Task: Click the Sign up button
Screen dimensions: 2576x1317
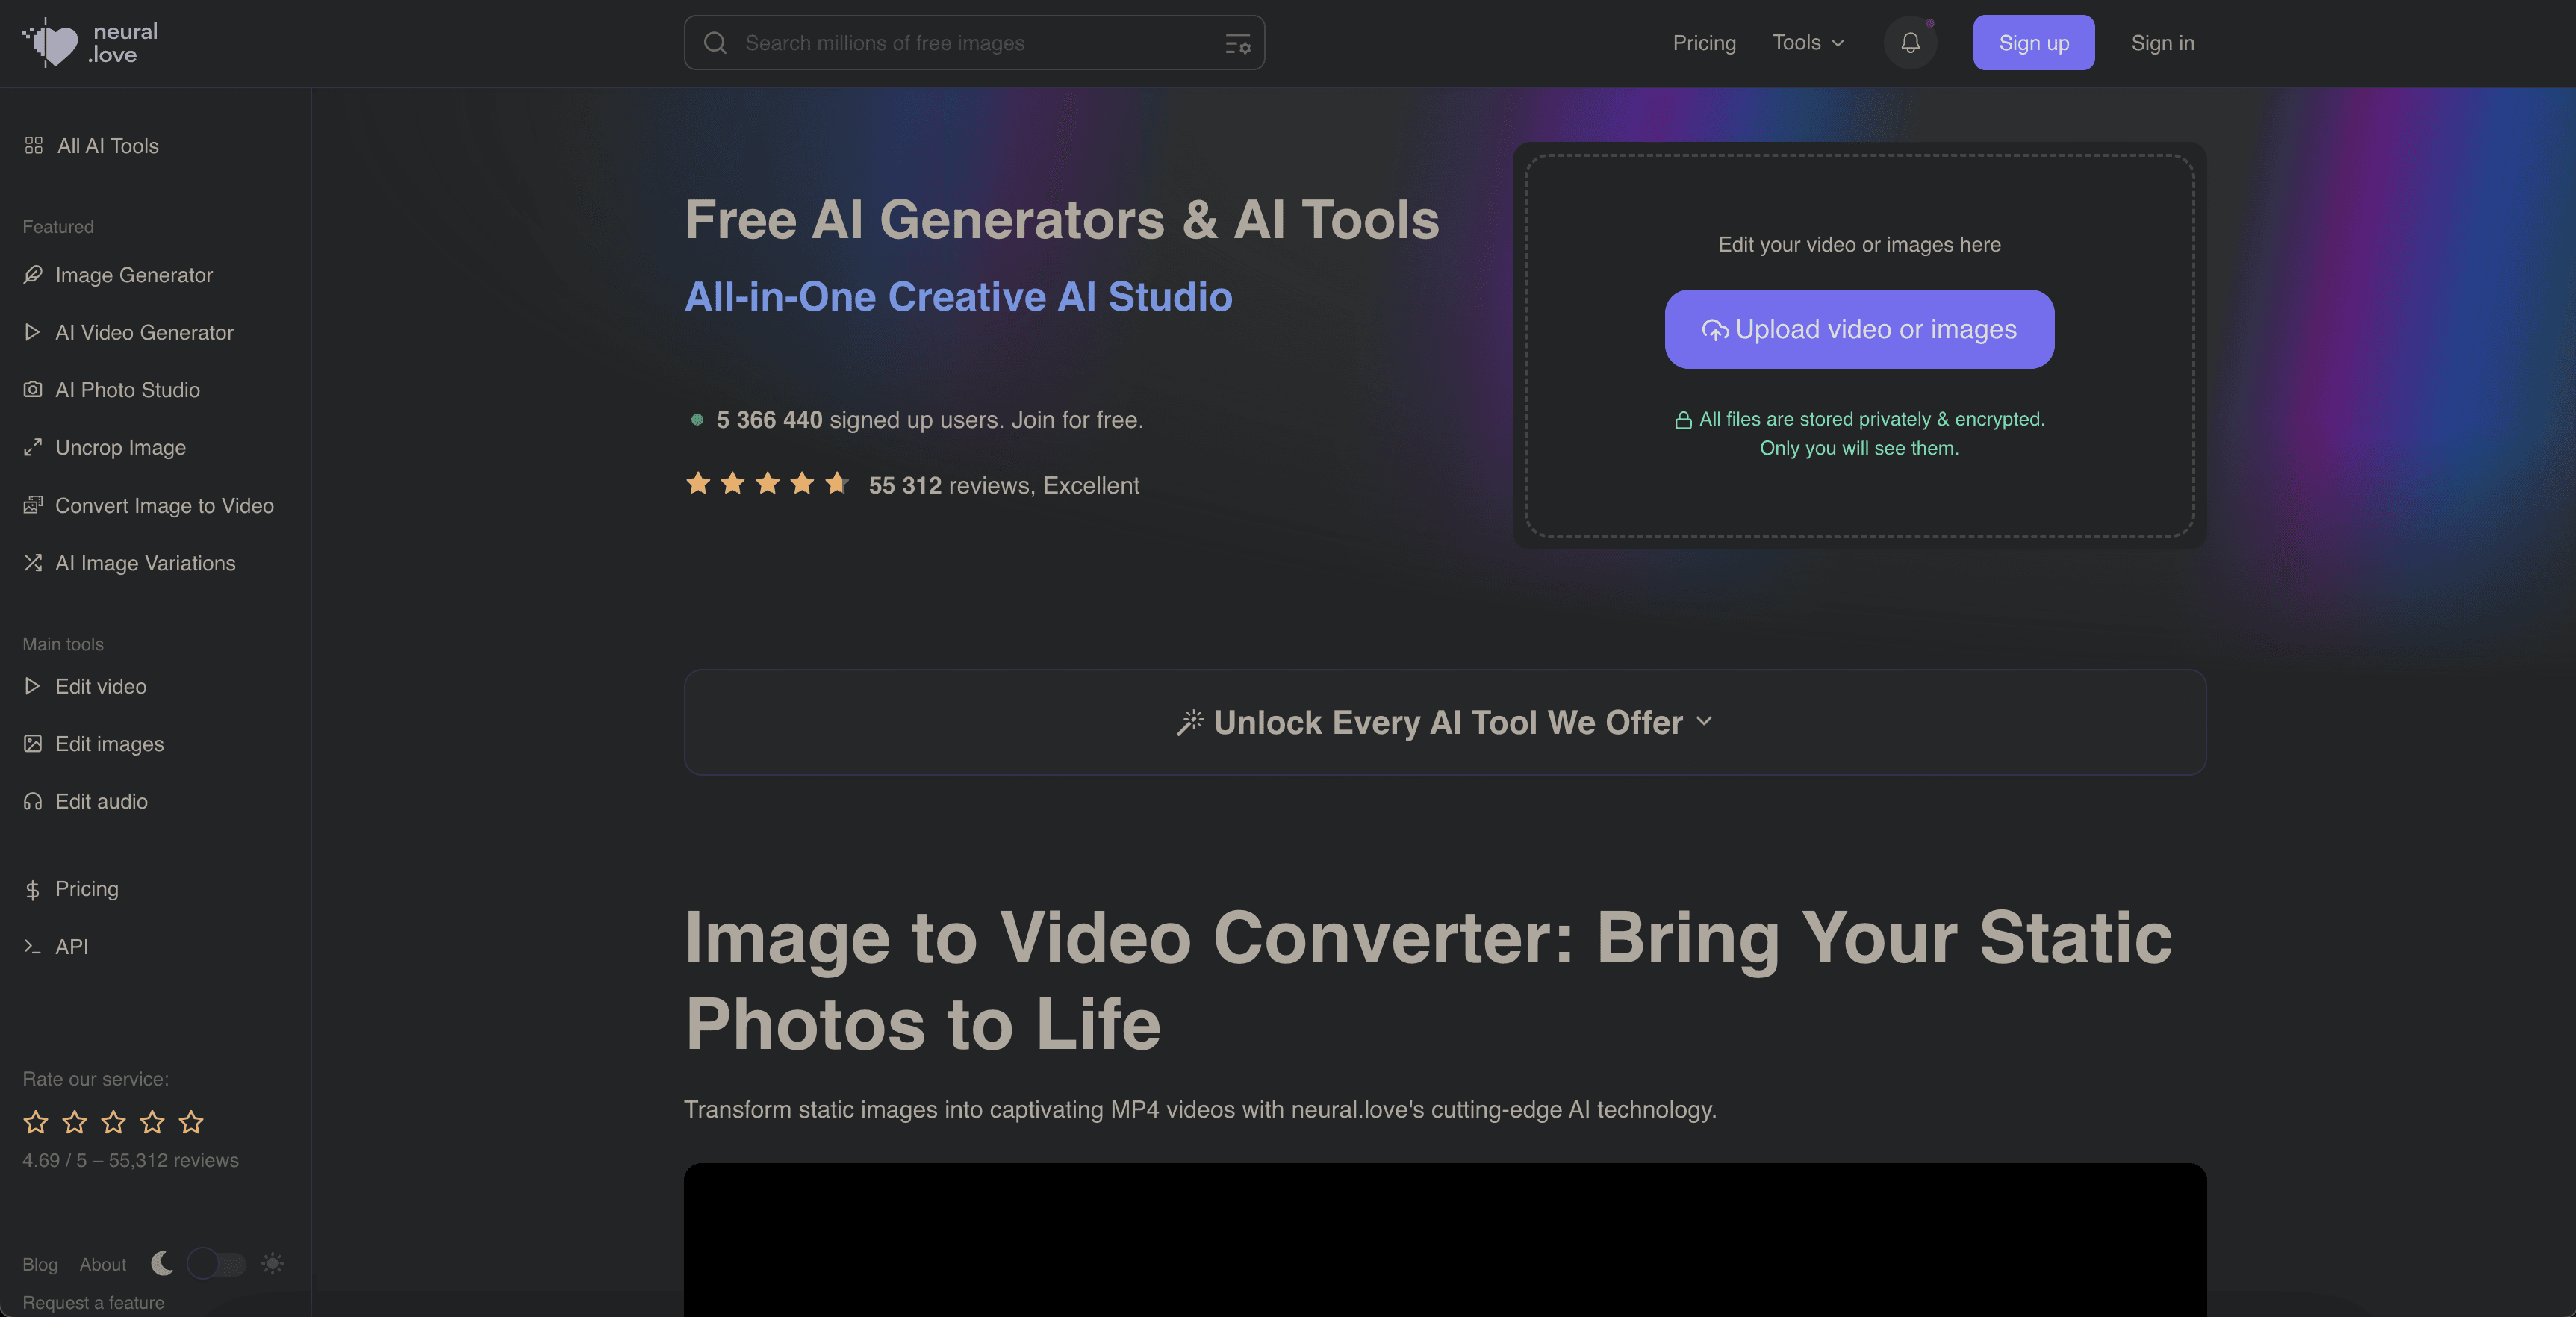Action: 2033,43
